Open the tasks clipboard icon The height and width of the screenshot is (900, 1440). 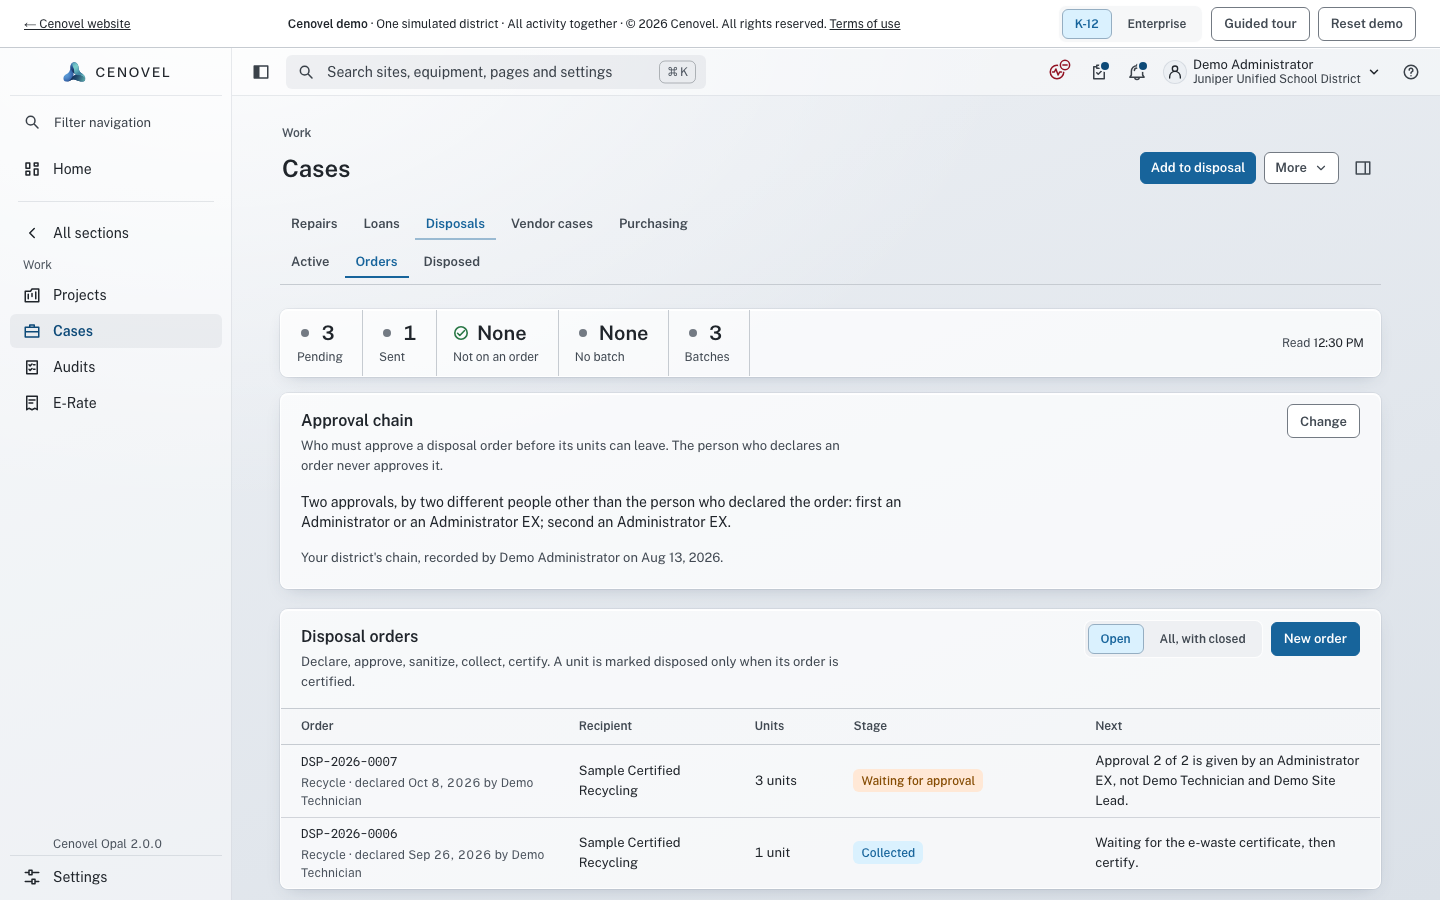click(1099, 71)
